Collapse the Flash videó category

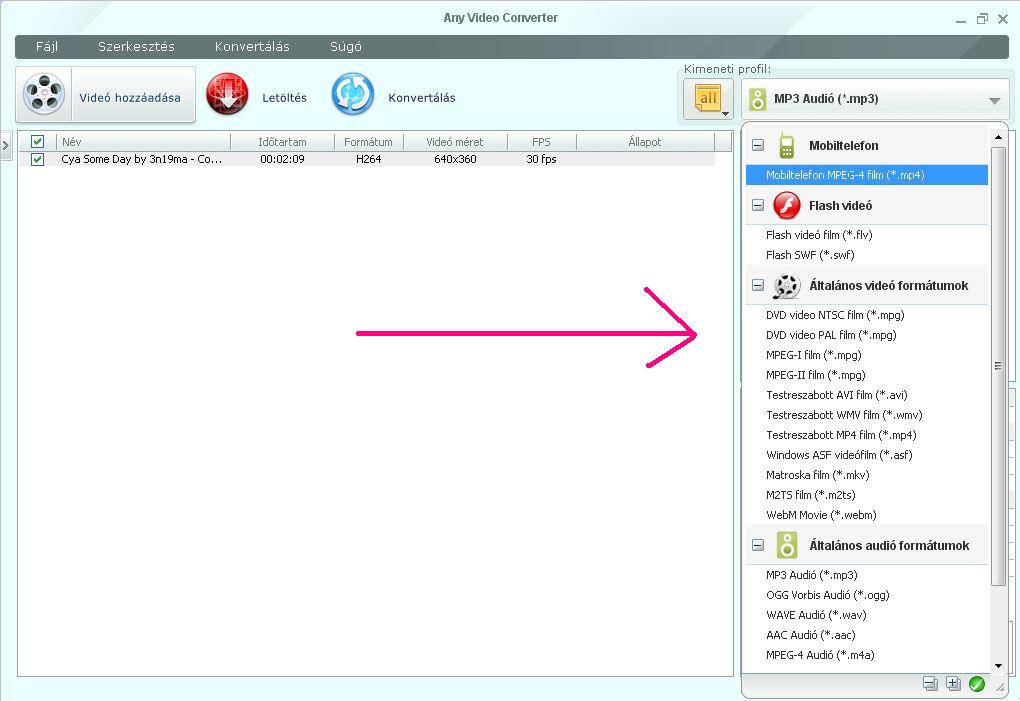click(758, 205)
